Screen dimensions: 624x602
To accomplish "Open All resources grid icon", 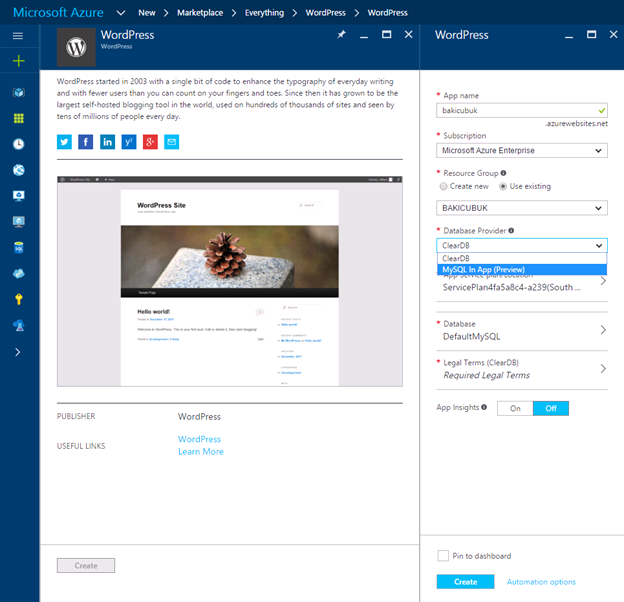I will (18, 118).
